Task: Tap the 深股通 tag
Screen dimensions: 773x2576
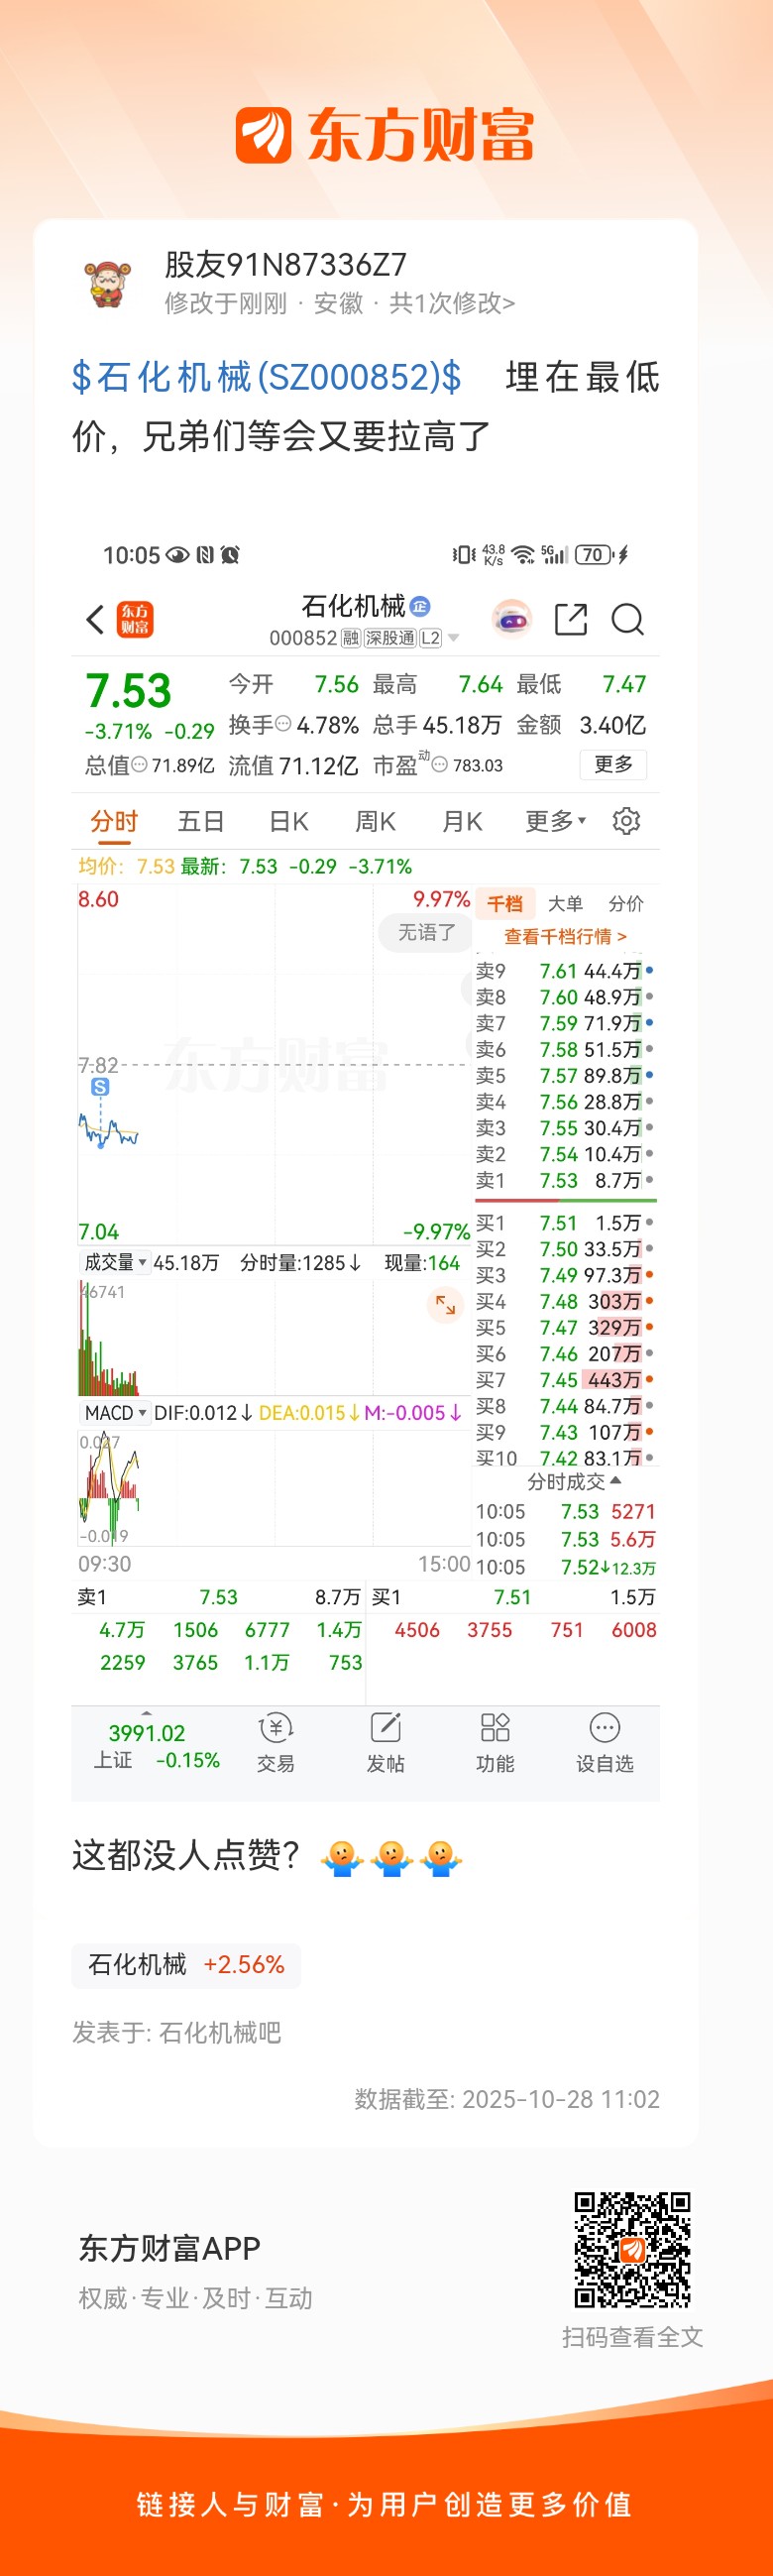Action: [x=390, y=638]
